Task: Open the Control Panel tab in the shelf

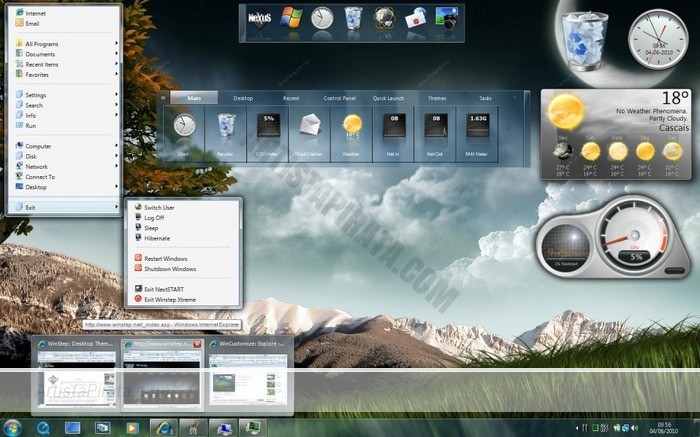Action: tap(340, 98)
